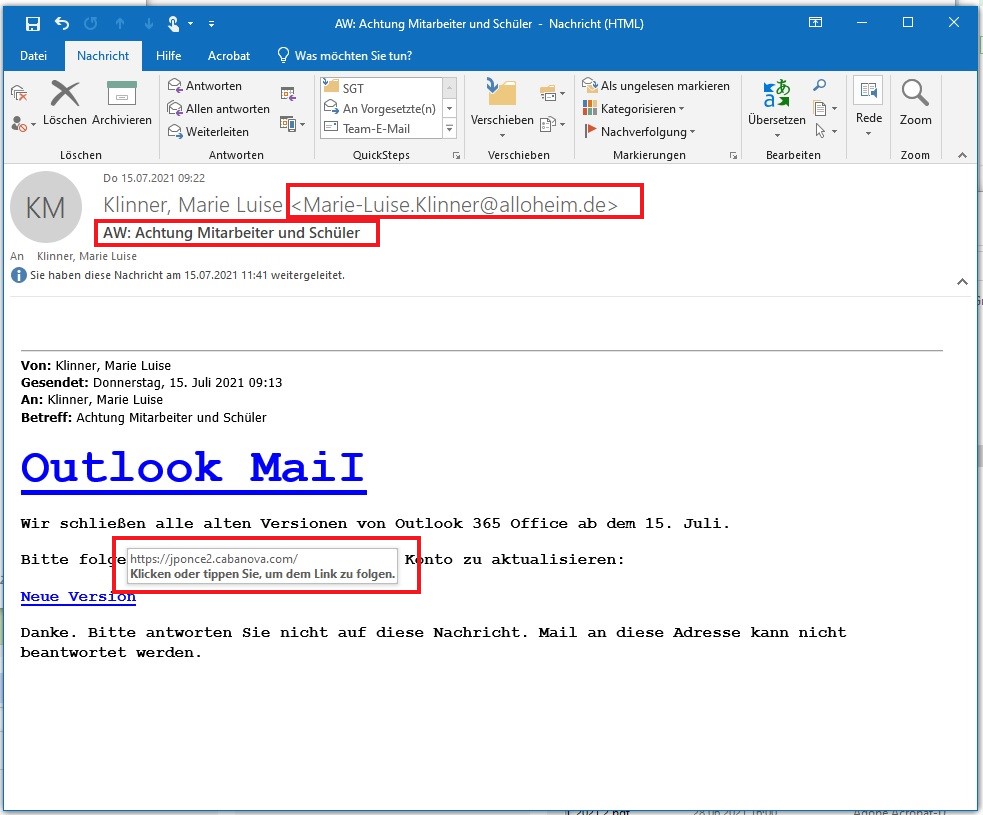Viewport: 983px width, 815px height.
Task: Click recipient name Klinner, Marie Luise
Action: click(x=87, y=256)
